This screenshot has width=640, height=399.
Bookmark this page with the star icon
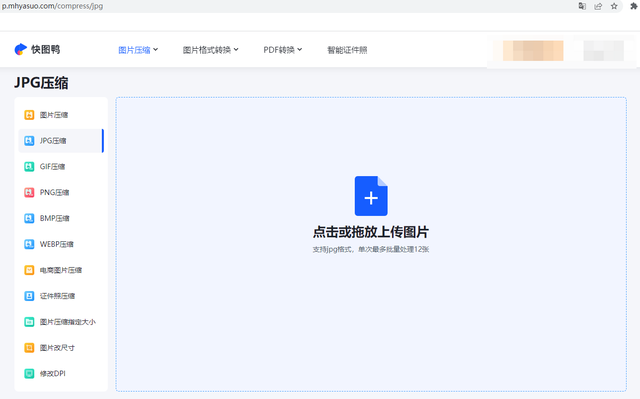click(614, 6)
